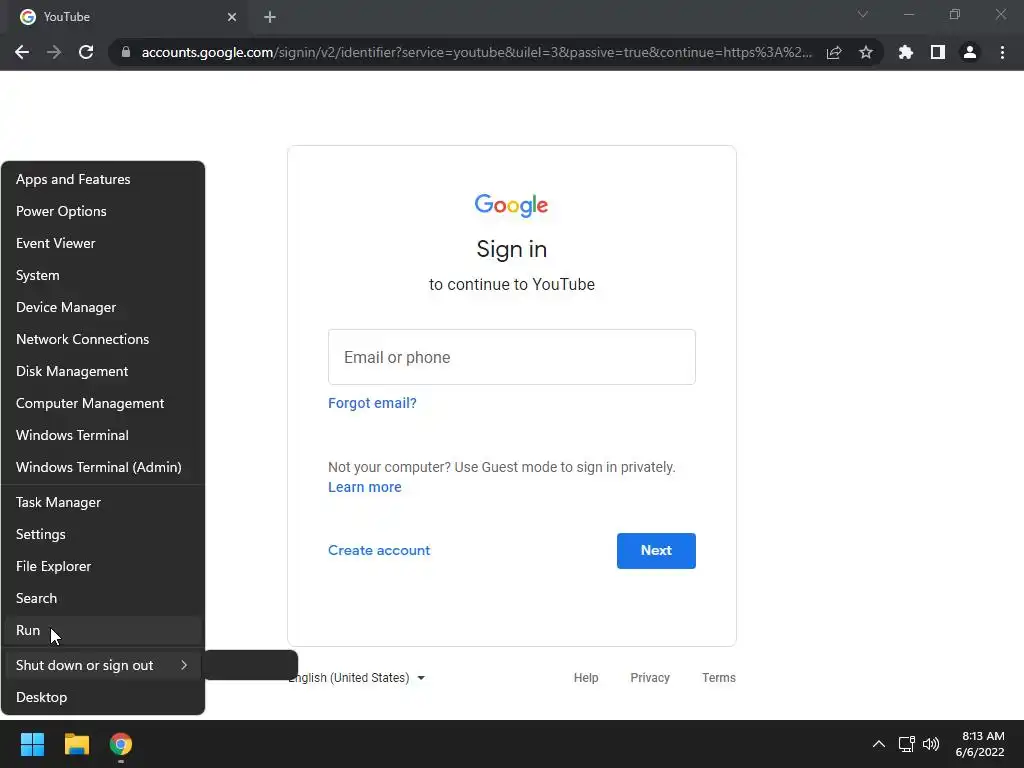Click Run in the menu
This screenshot has width=1024, height=768.
pos(103,630)
